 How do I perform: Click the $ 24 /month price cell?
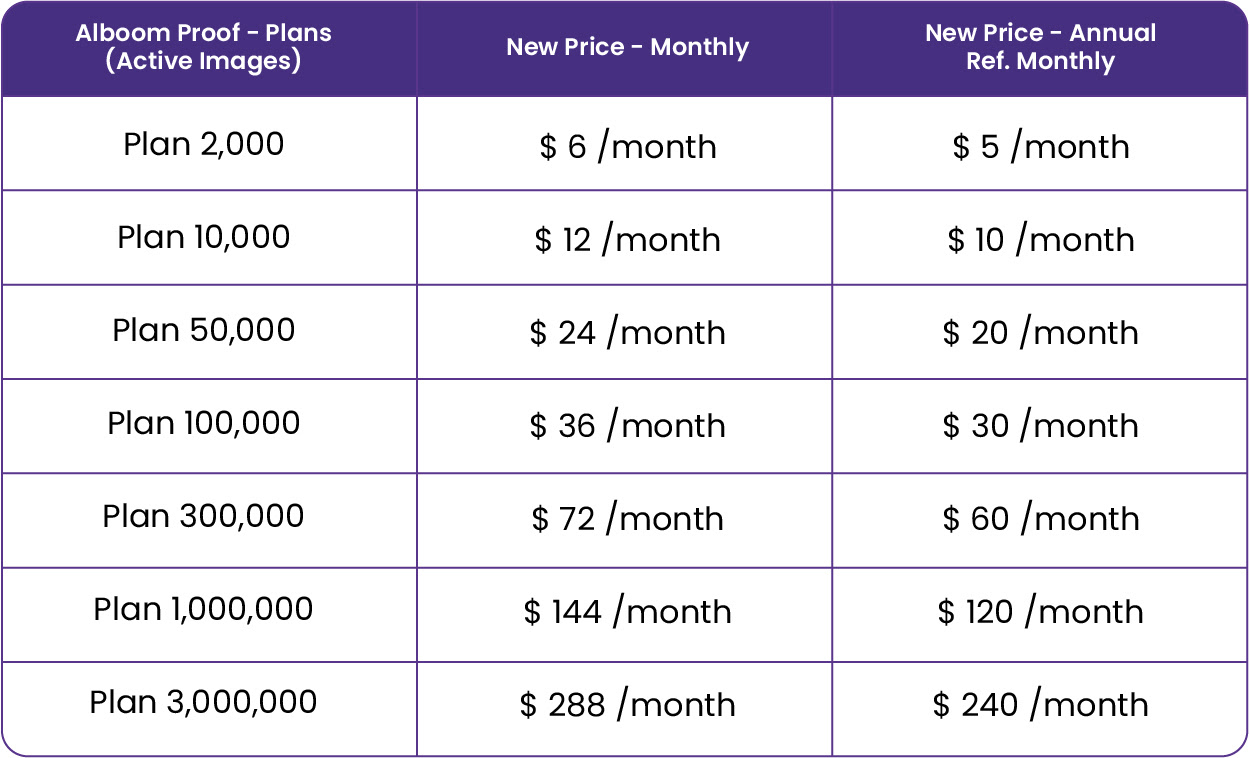coord(628,333)
